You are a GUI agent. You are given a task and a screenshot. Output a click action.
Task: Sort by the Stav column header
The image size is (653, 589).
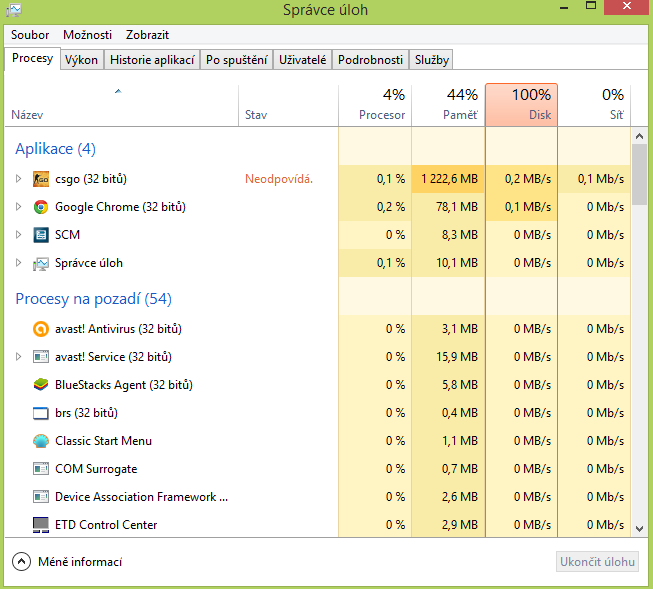288,105
